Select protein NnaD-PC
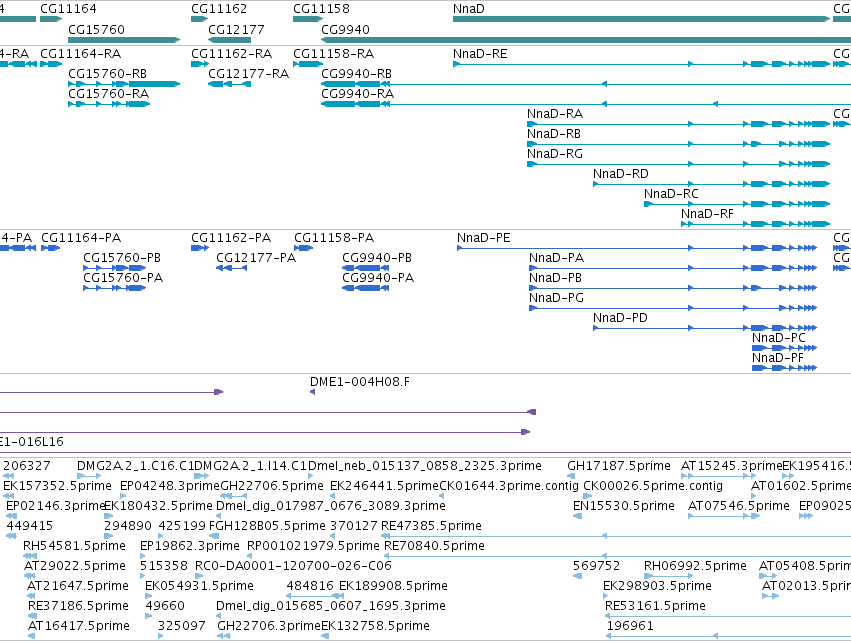The width and height of the screenshot is (851, 641). coord(784,348)
